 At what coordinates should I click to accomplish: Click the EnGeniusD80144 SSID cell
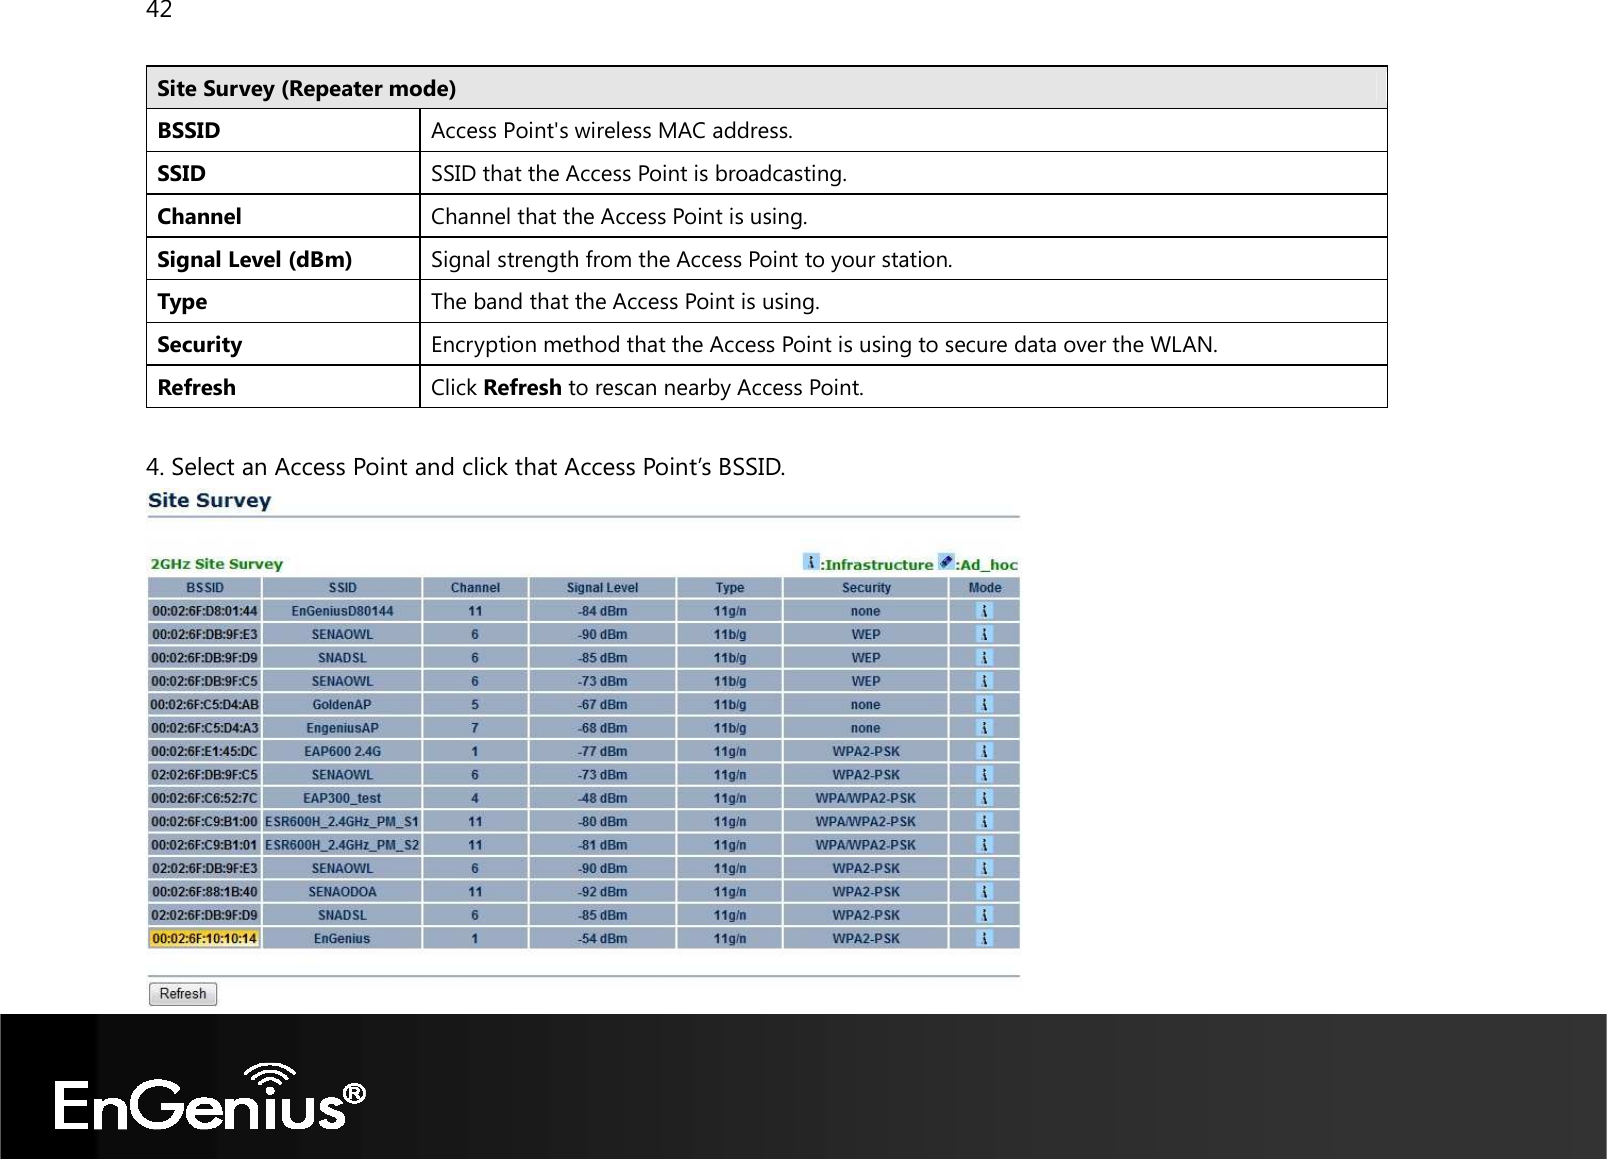[342, 611]
